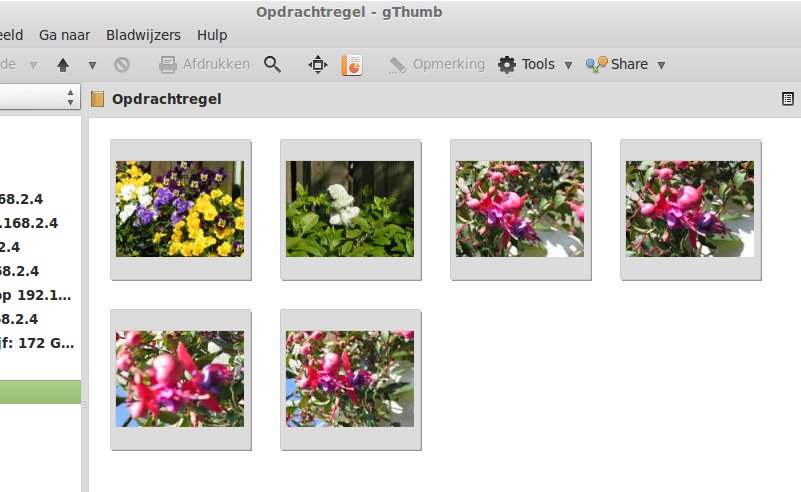Open the dropdown arrow next to the cut-off toolbar button
Image resolution: width=801 pixels, height=492 pixels.
(x=33, y=65)
